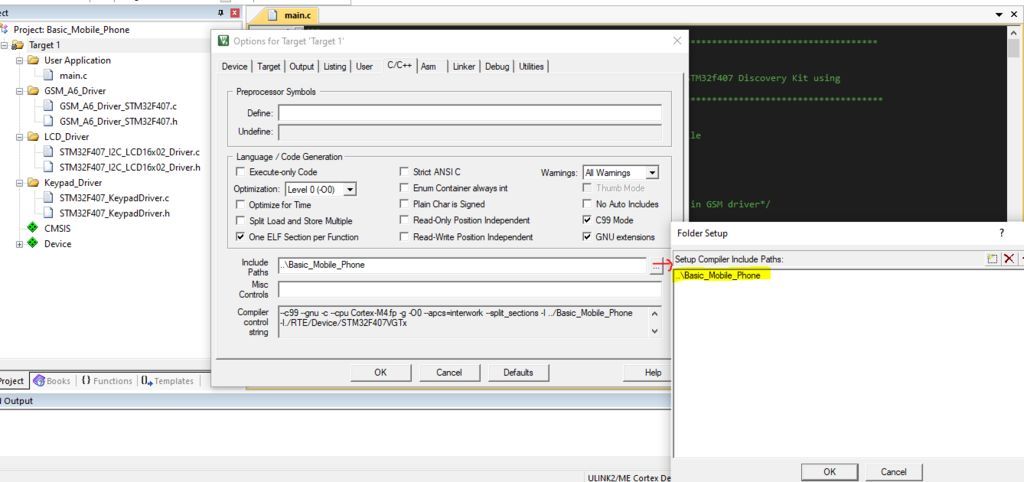1024x482 pixels.
Task: Enable Strict ANSI C checkbox
Action: (x=405, y=172)
